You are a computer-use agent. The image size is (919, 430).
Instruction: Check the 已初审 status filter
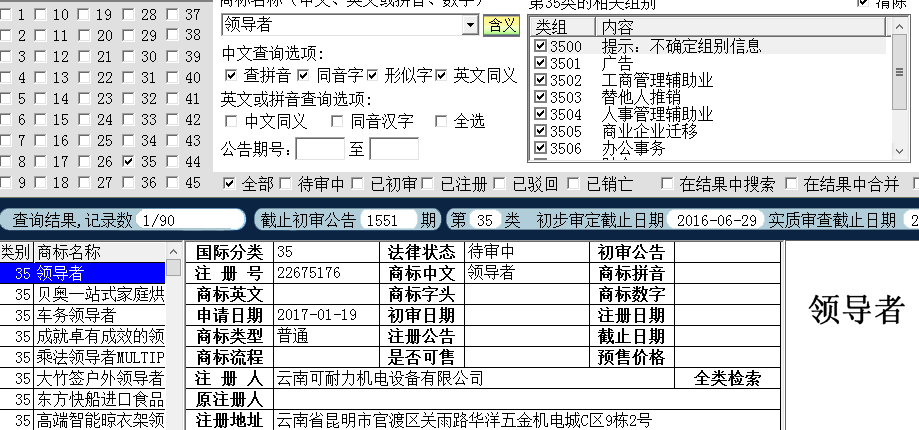358,184
